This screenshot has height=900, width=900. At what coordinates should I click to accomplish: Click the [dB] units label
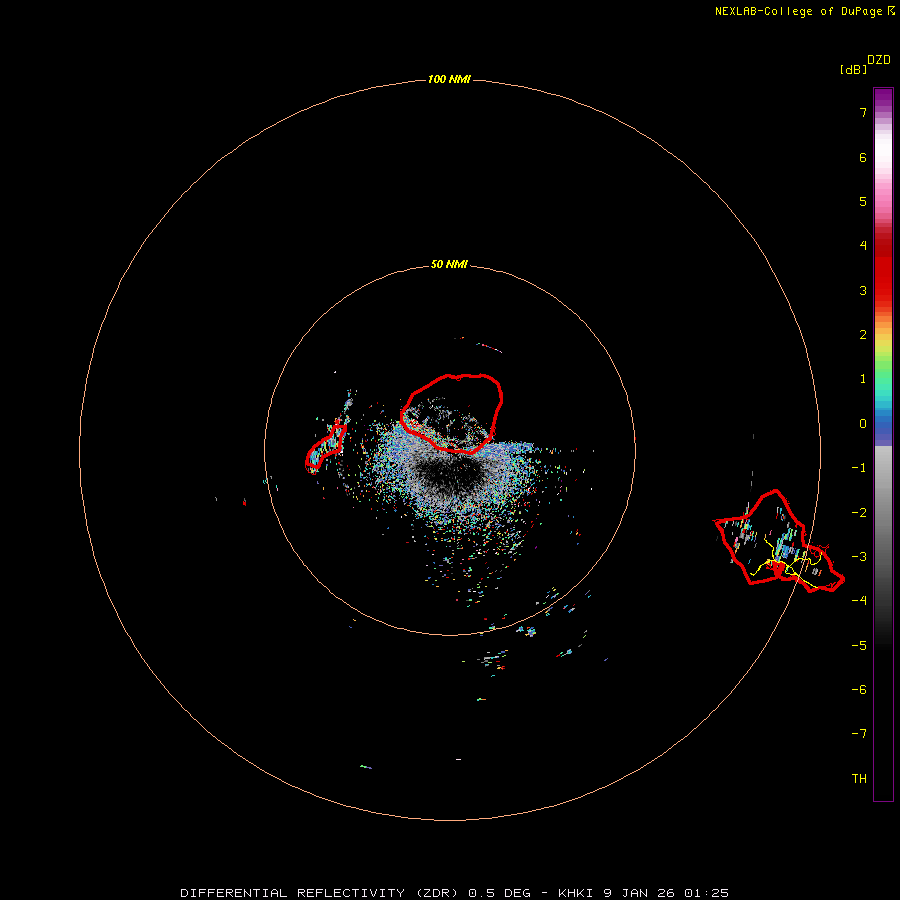853,69
